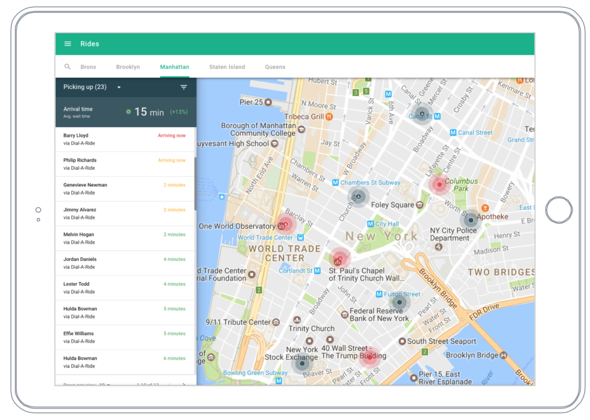Click the search magnifier icon
Screen dimensions: 590x420
pyautogui.click(x=67, y=67)
